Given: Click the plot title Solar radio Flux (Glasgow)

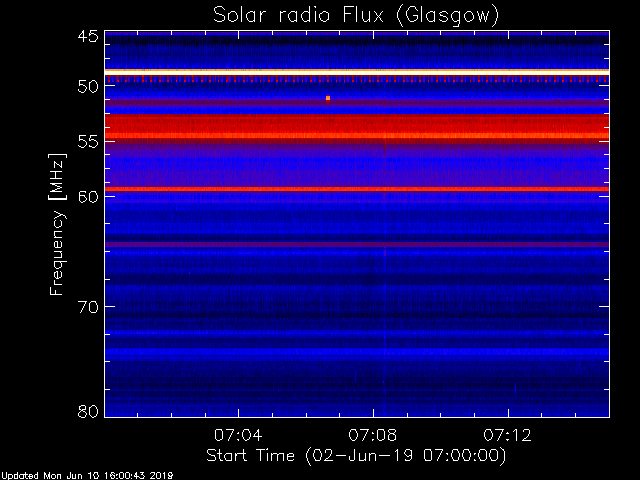Looking at the screenshot, I should tap(356, 16).
